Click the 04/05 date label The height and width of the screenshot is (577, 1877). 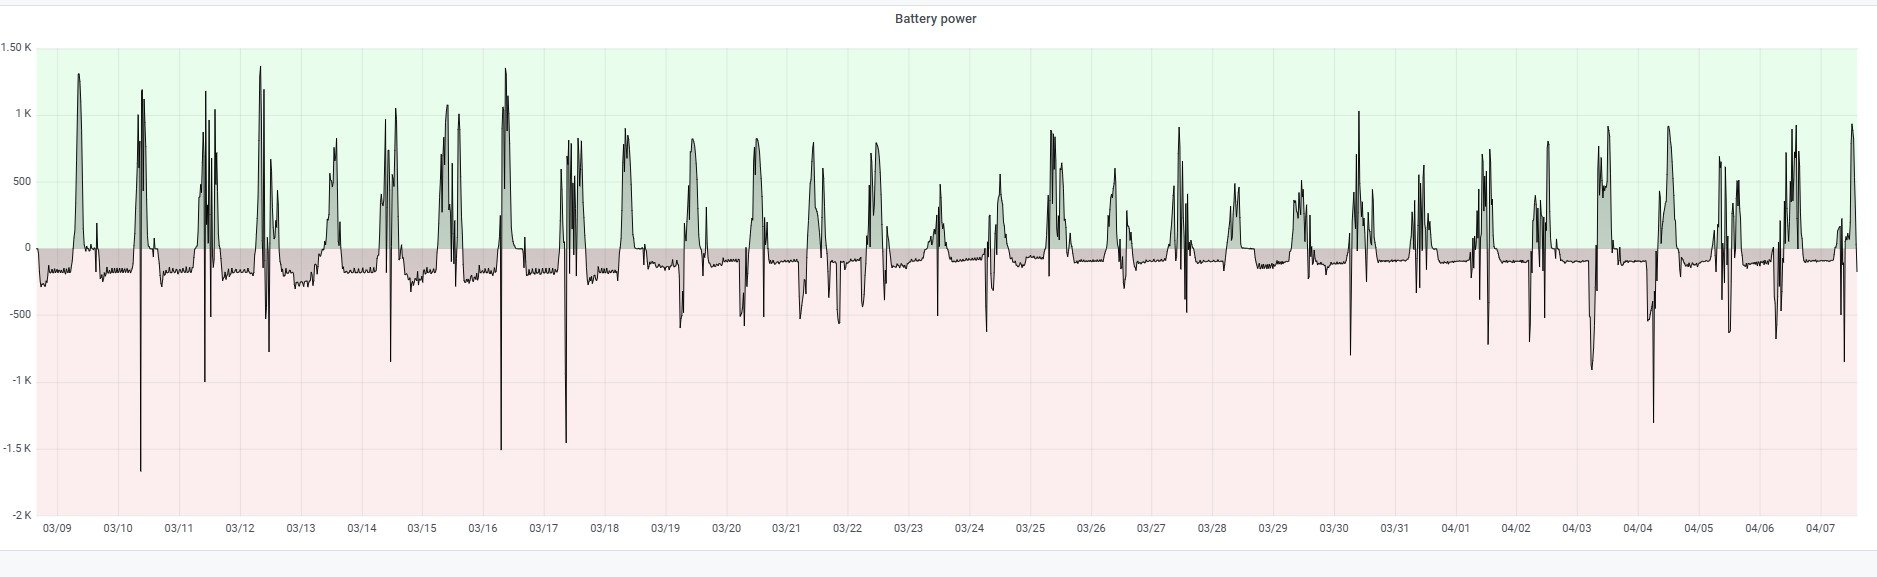(x=1699, y=528)
